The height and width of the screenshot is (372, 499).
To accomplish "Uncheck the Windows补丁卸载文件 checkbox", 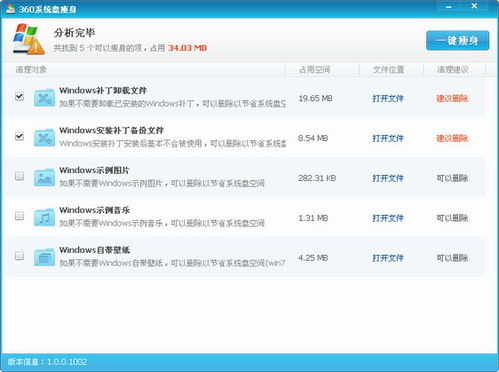I will pyautogui.click(x=19, y=96).
